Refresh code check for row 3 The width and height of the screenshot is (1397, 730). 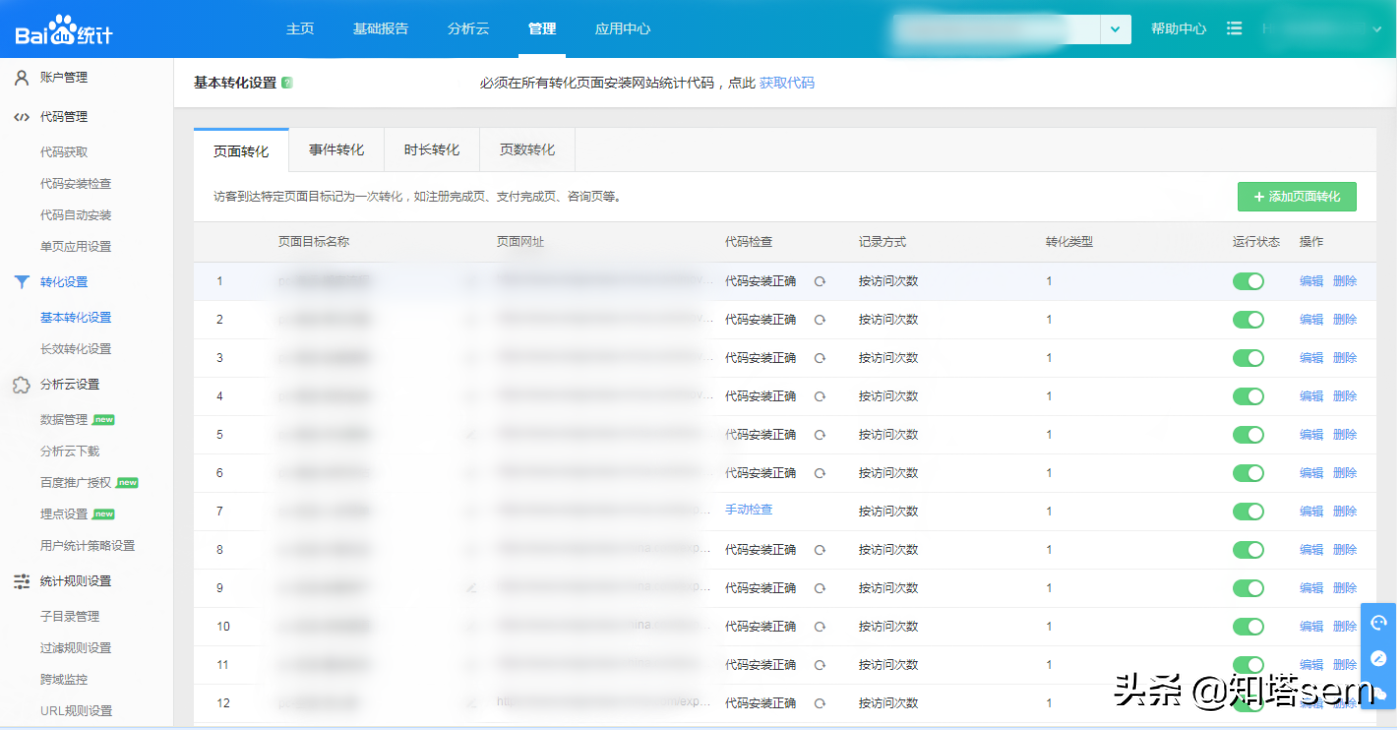pos(820,358)
